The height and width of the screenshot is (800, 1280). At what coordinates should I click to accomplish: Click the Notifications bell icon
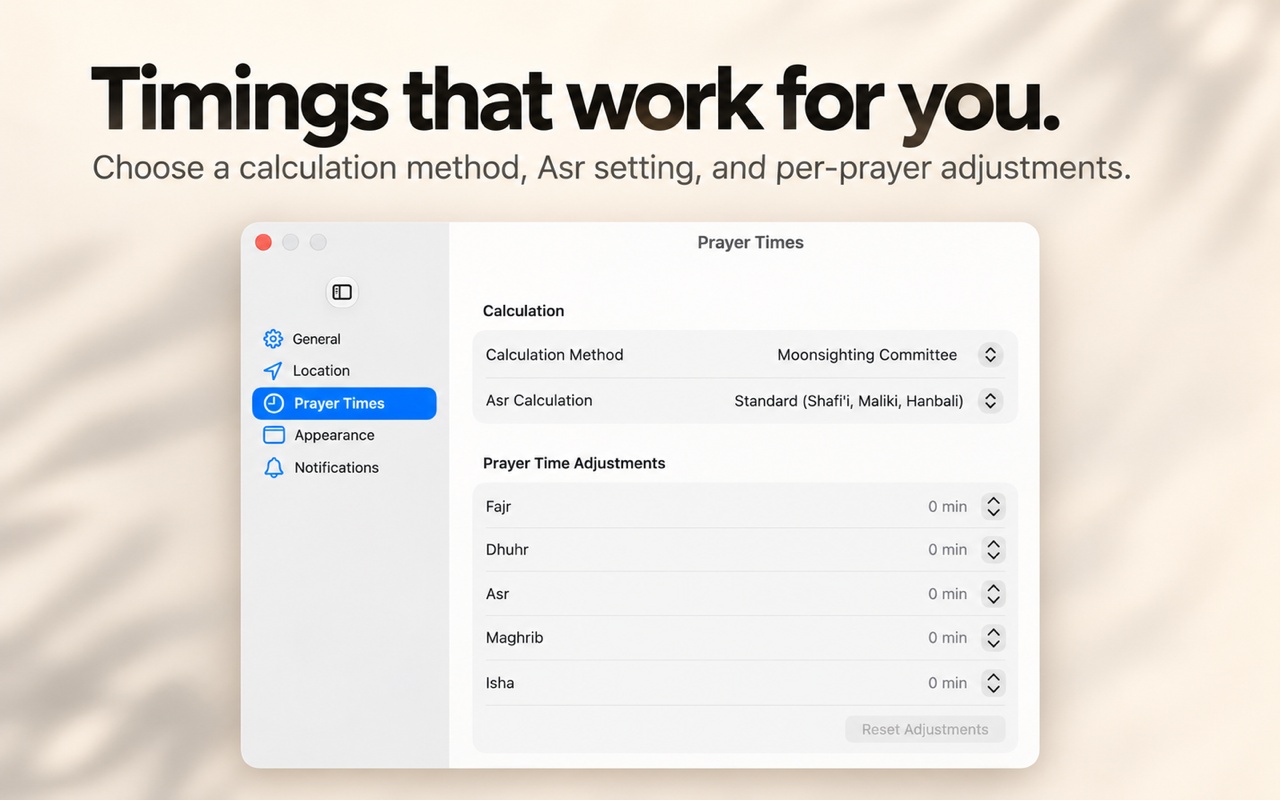[x=273, y=467]
